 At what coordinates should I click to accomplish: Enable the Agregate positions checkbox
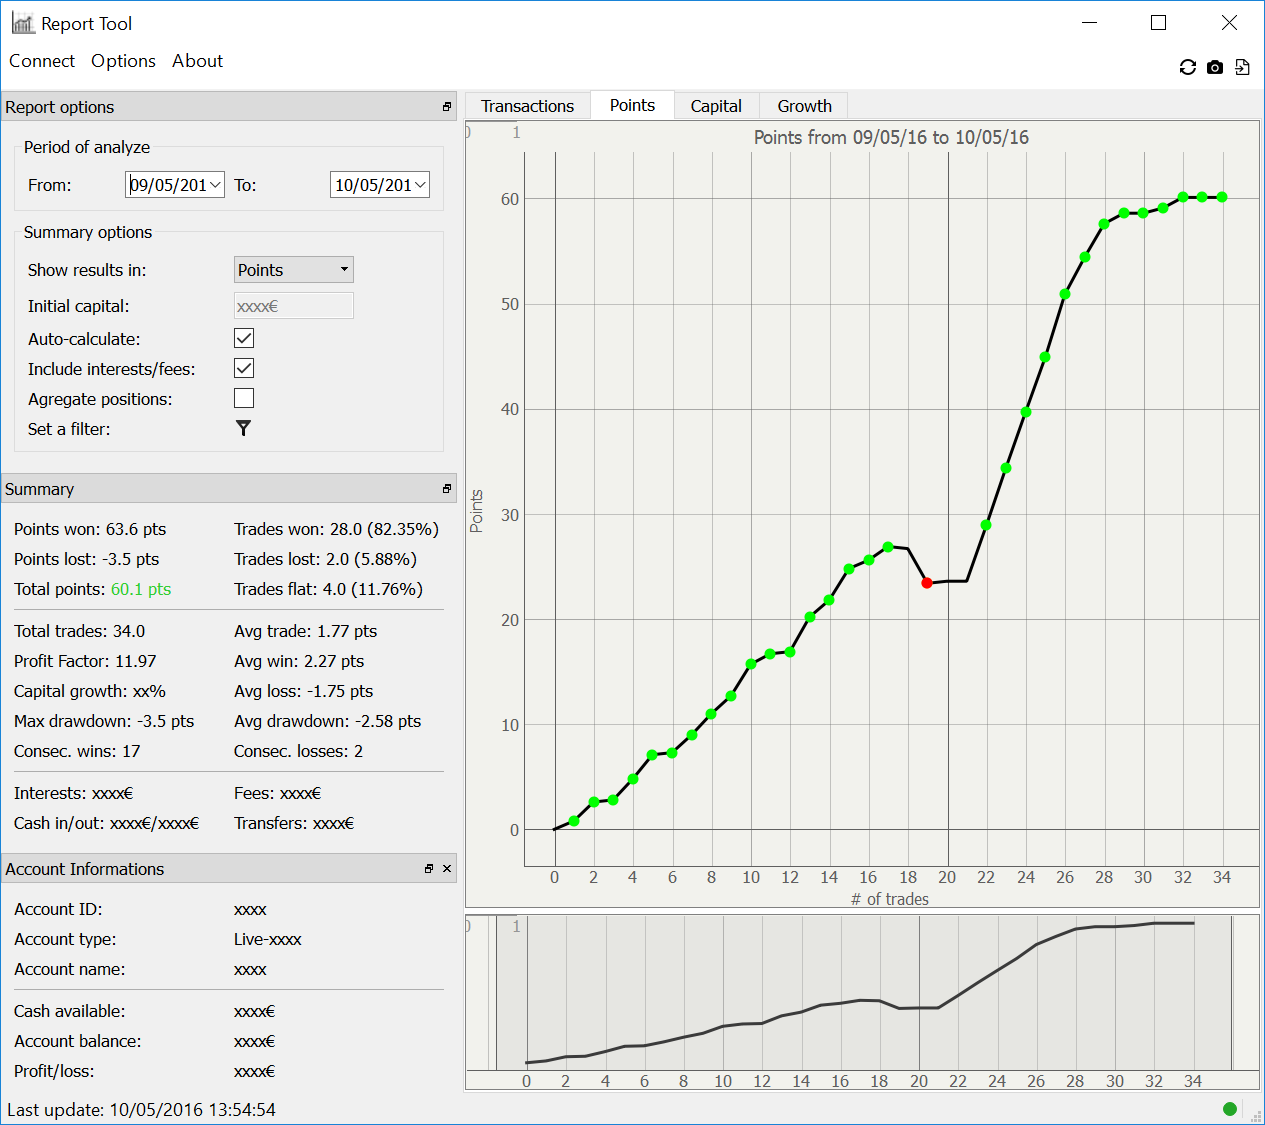coord(244,398)
